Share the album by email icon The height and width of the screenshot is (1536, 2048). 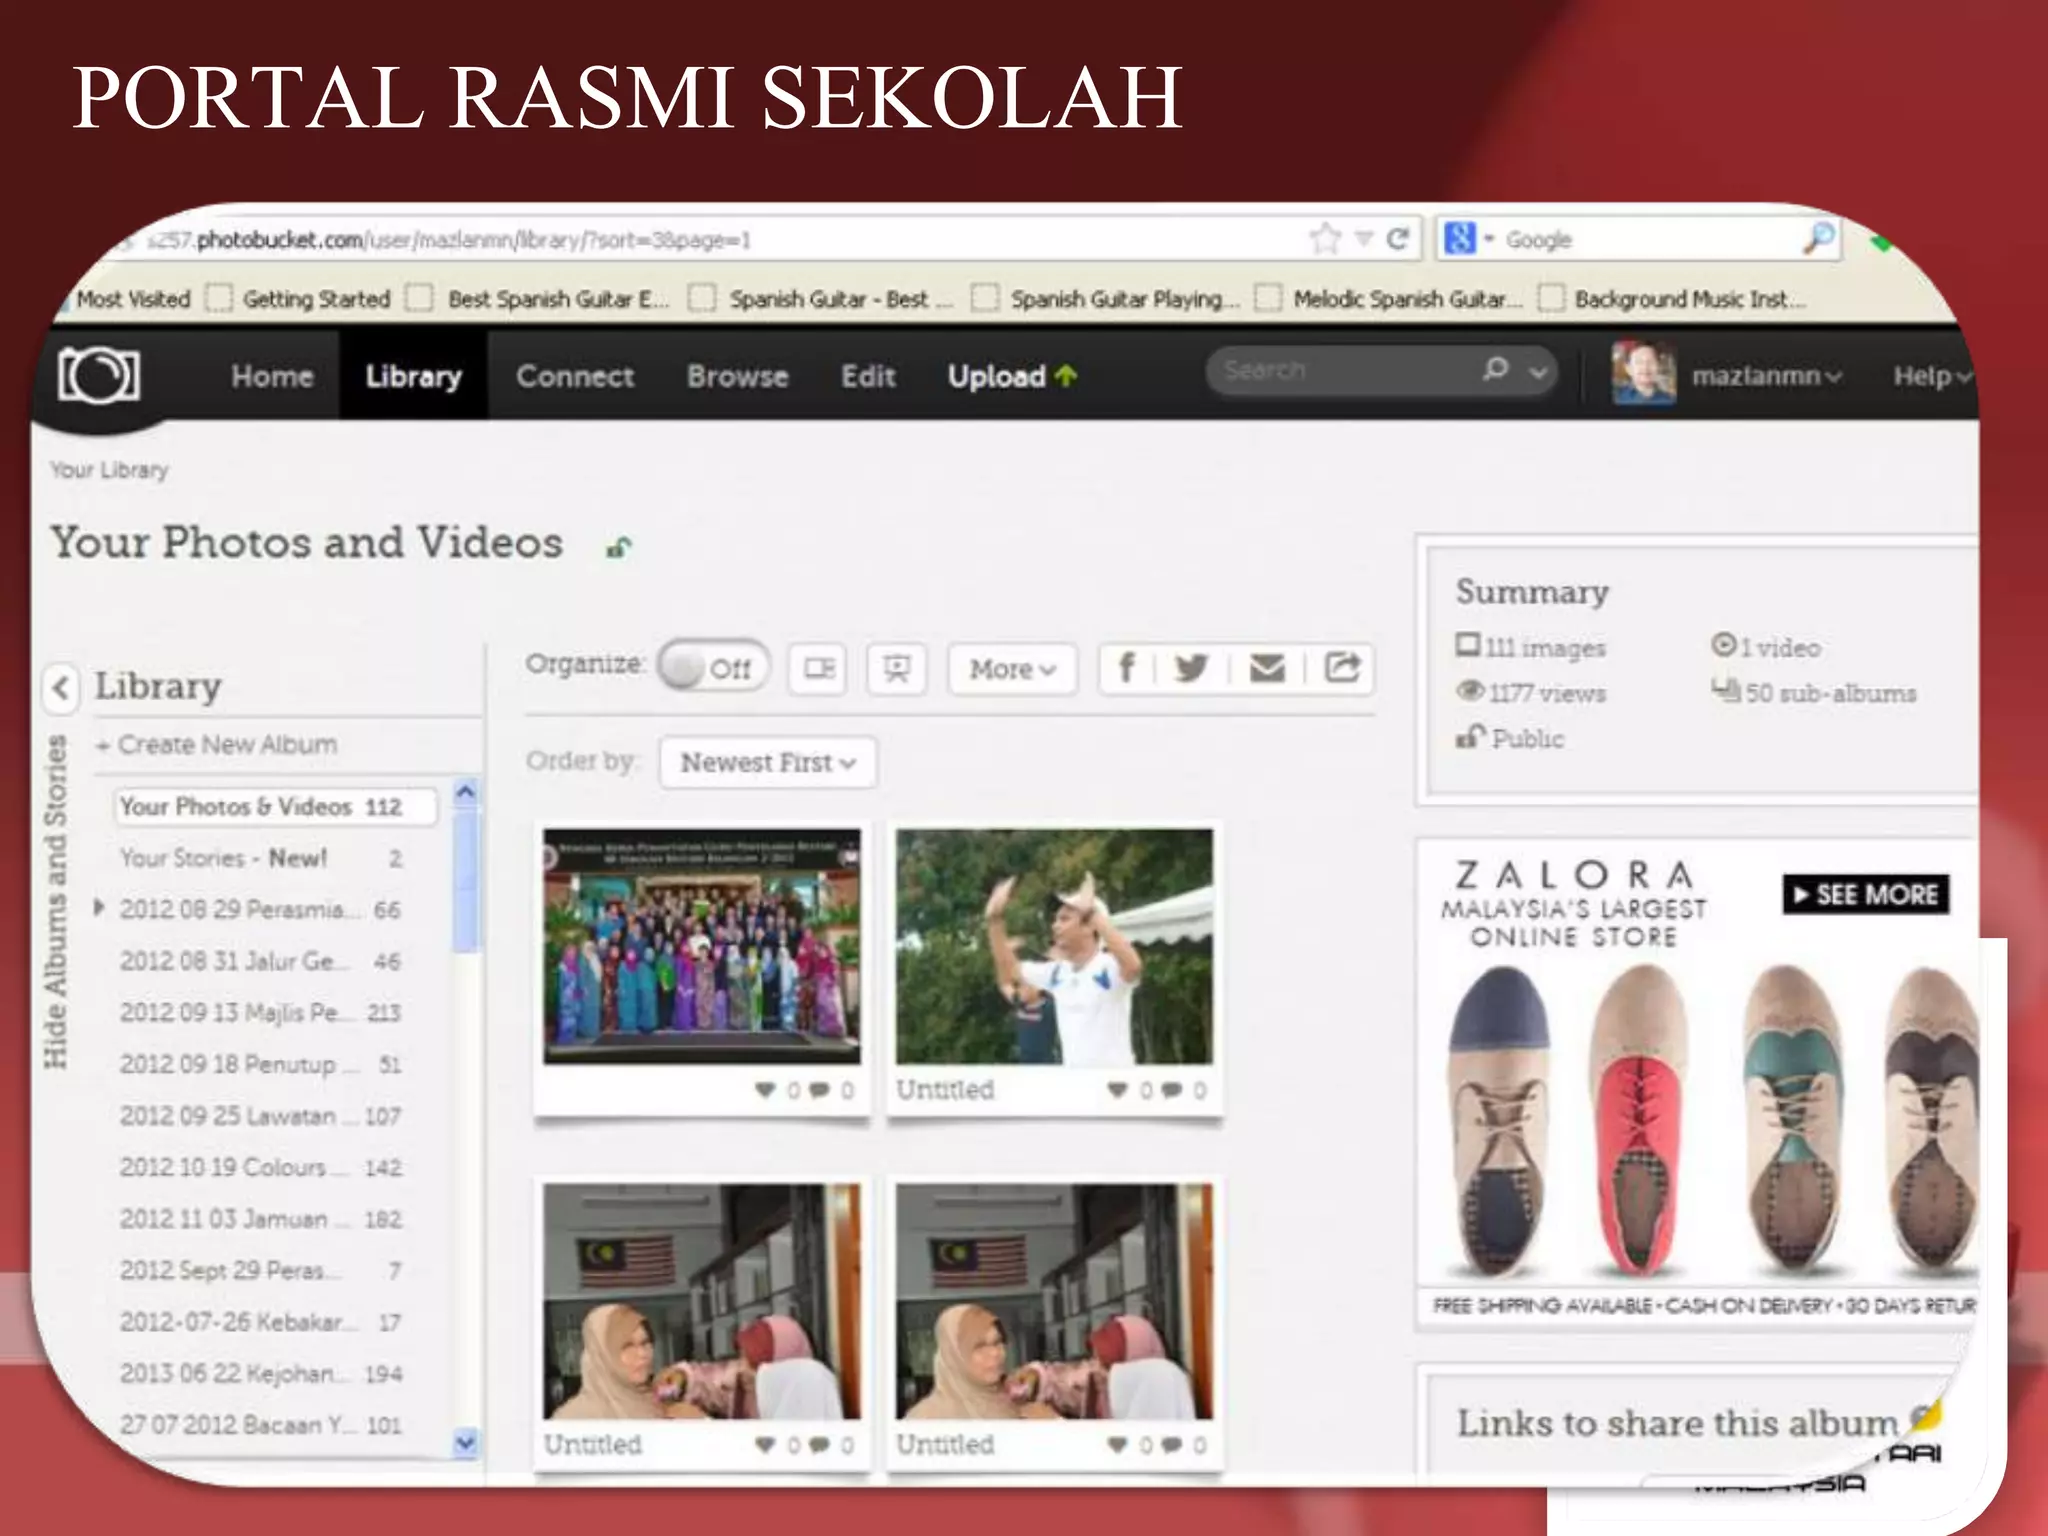pos(1267,668)
